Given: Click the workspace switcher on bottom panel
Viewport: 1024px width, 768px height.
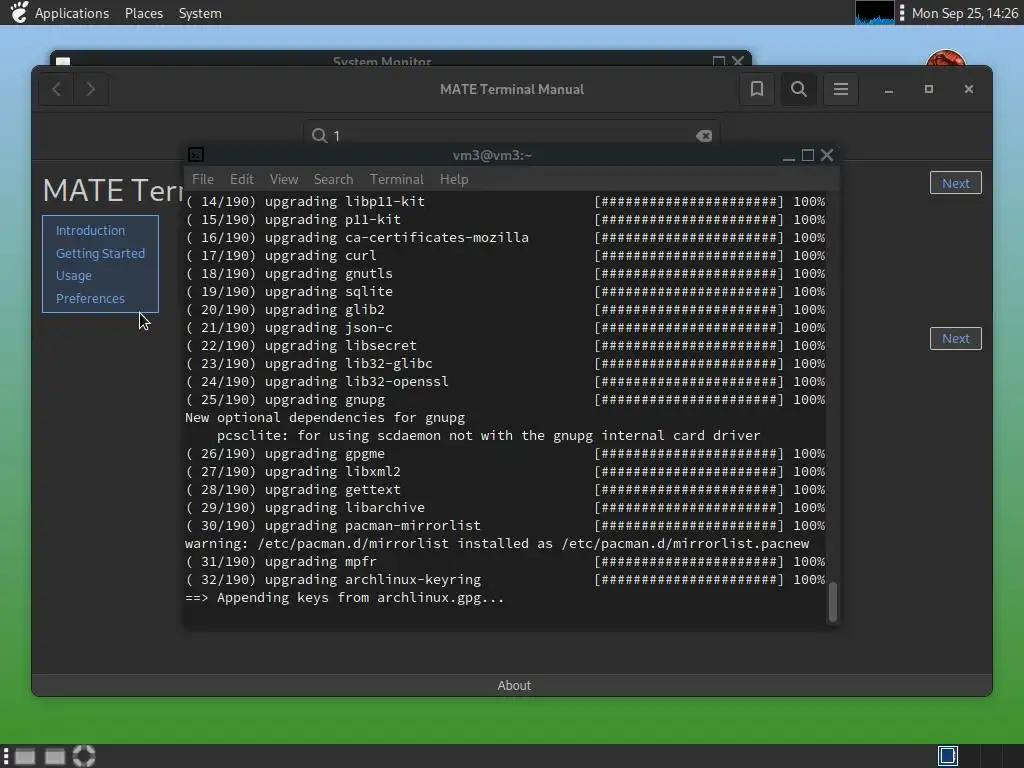Looking at the screenshot, I should click(948, 756).
